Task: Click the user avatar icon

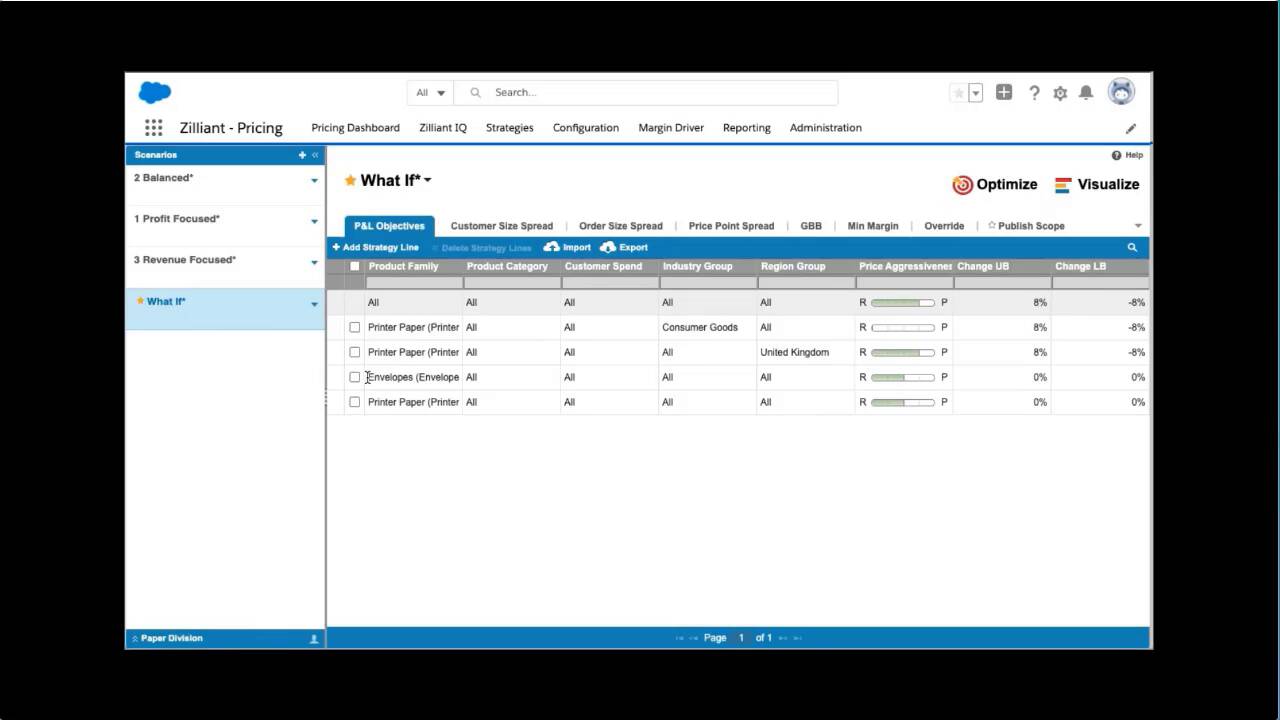Action: [x=1121, y=91]
